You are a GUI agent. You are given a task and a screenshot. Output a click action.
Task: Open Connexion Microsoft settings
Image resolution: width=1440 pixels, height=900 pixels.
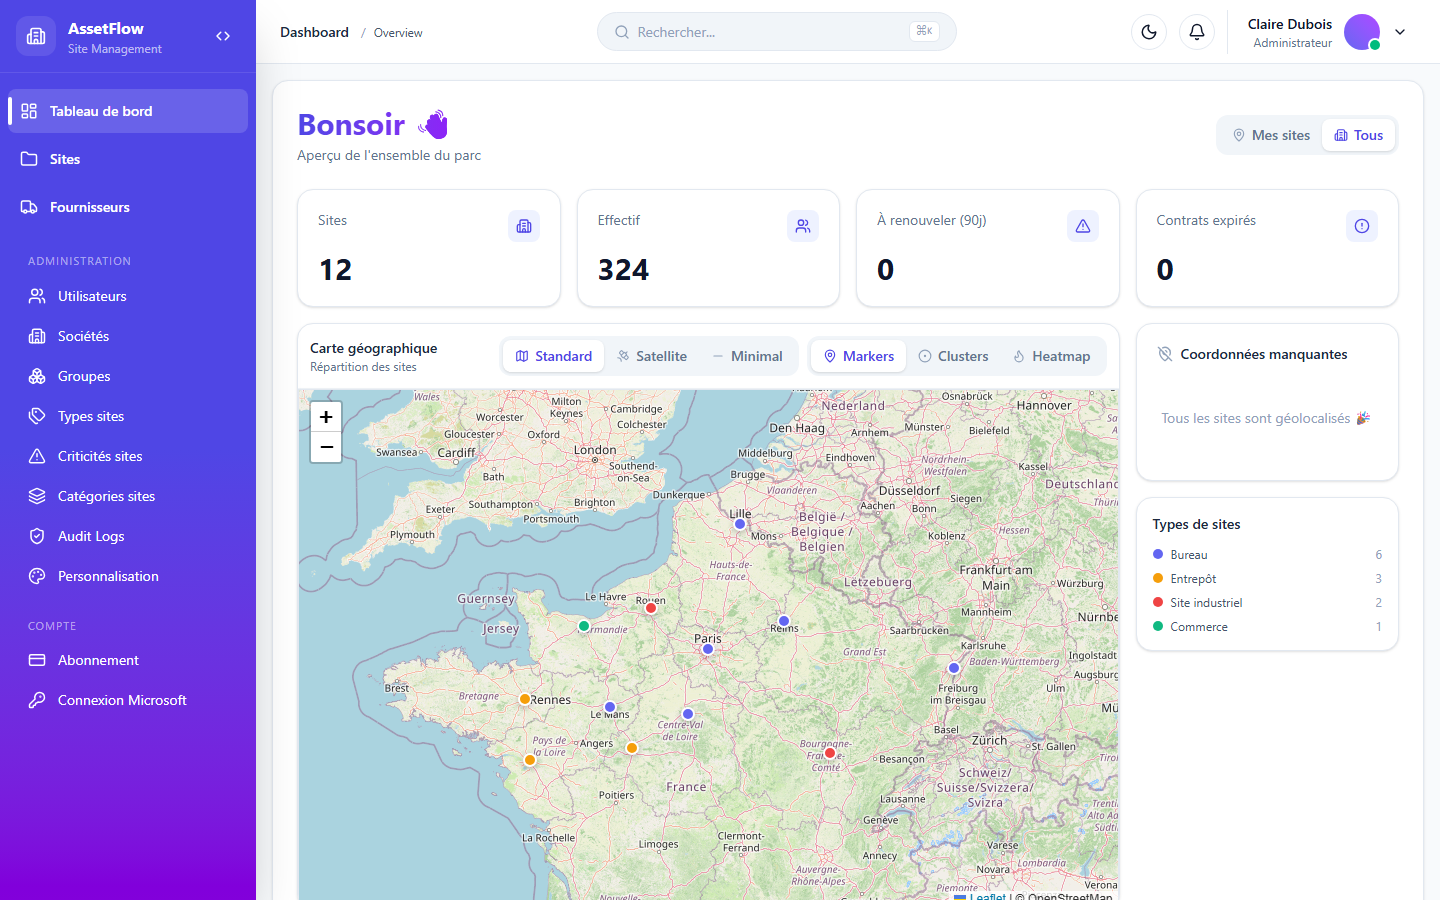(x=128, y=700)
